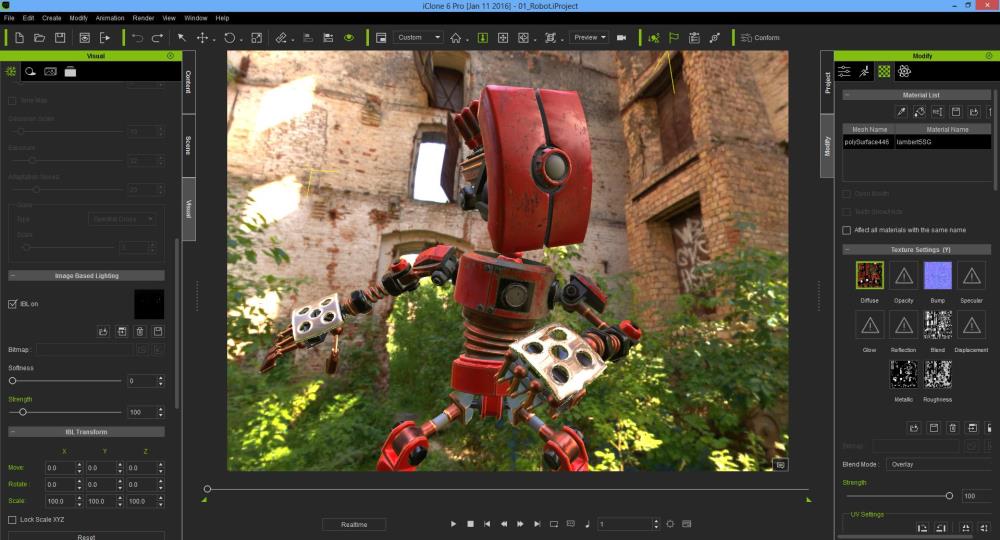Click the Save Project toolbar icon
Screen dimensions: 1000x540
tap(60, 38)
